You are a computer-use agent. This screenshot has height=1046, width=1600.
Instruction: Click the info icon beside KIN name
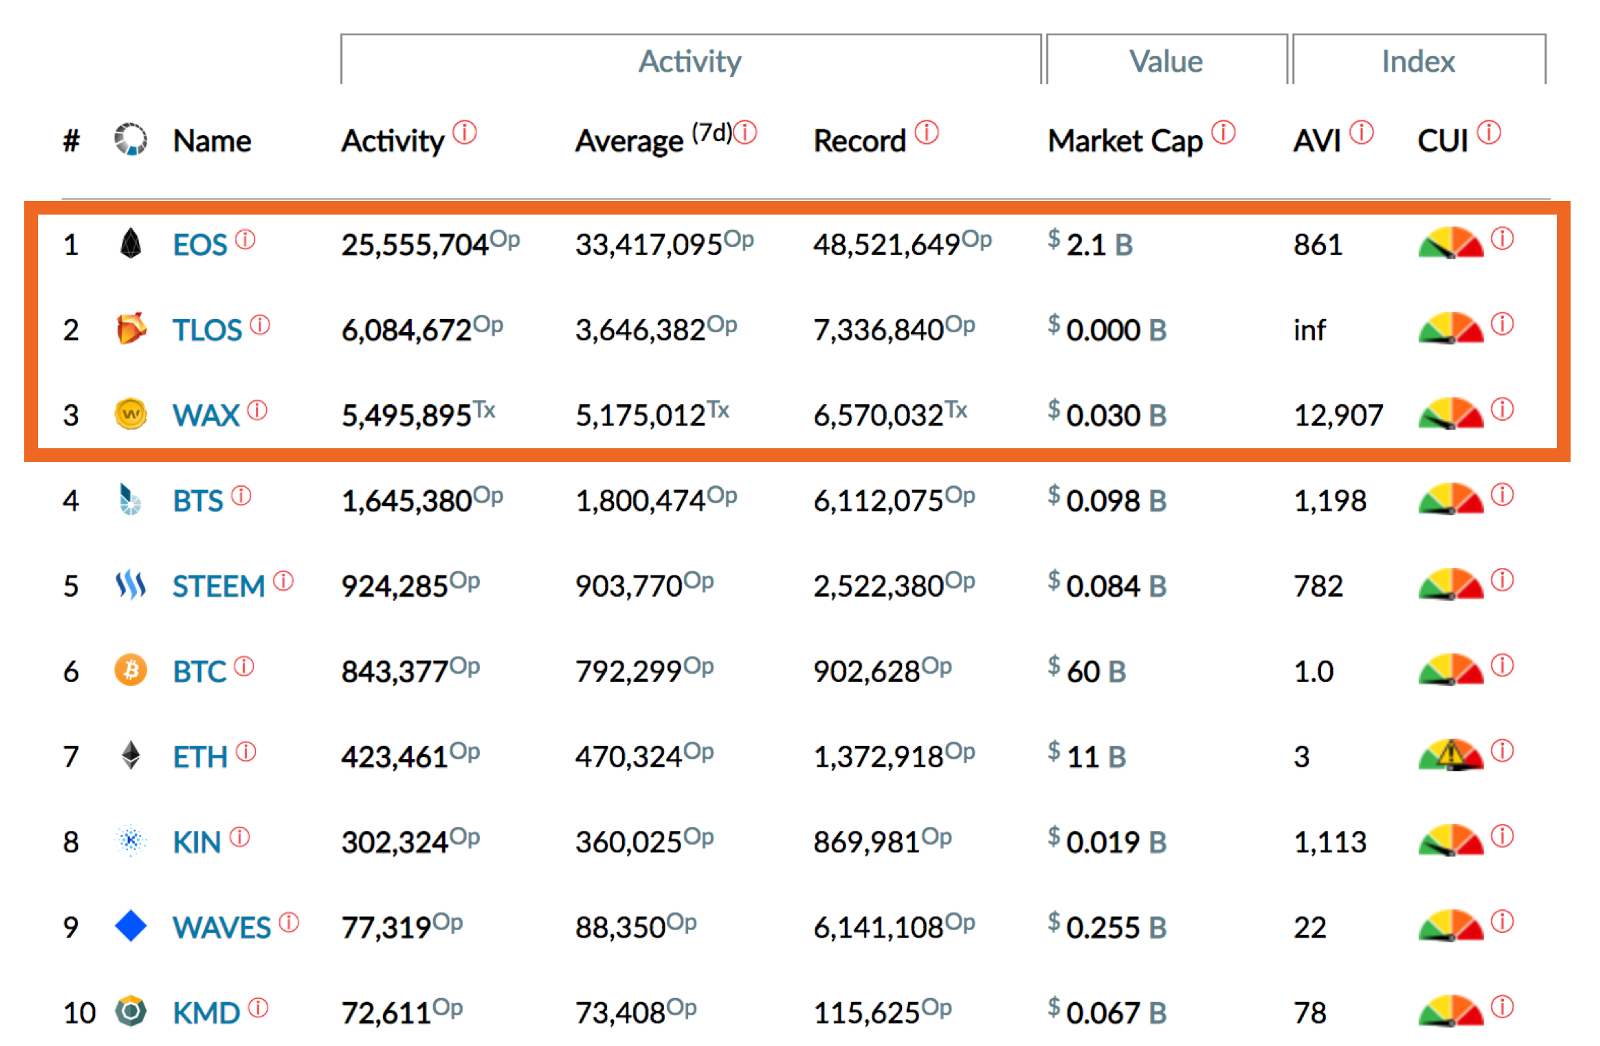(239, 837)
